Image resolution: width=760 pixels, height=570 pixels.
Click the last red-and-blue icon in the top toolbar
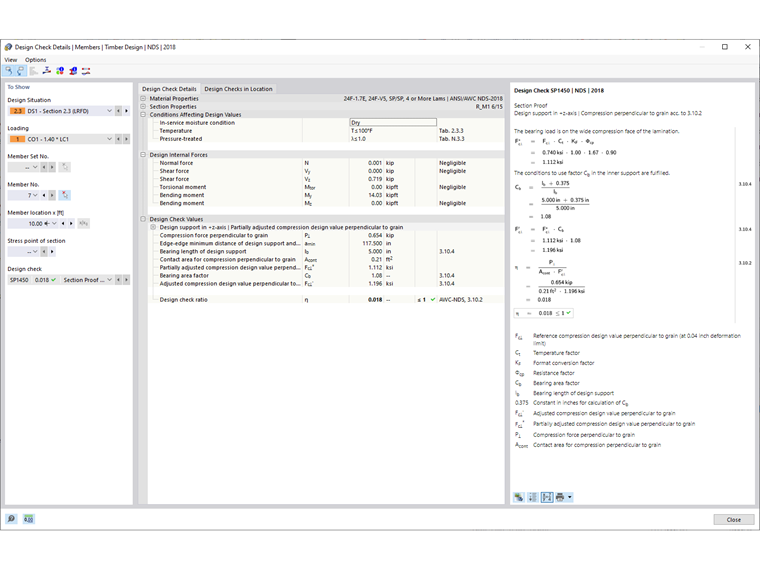[x=86, y=71]
